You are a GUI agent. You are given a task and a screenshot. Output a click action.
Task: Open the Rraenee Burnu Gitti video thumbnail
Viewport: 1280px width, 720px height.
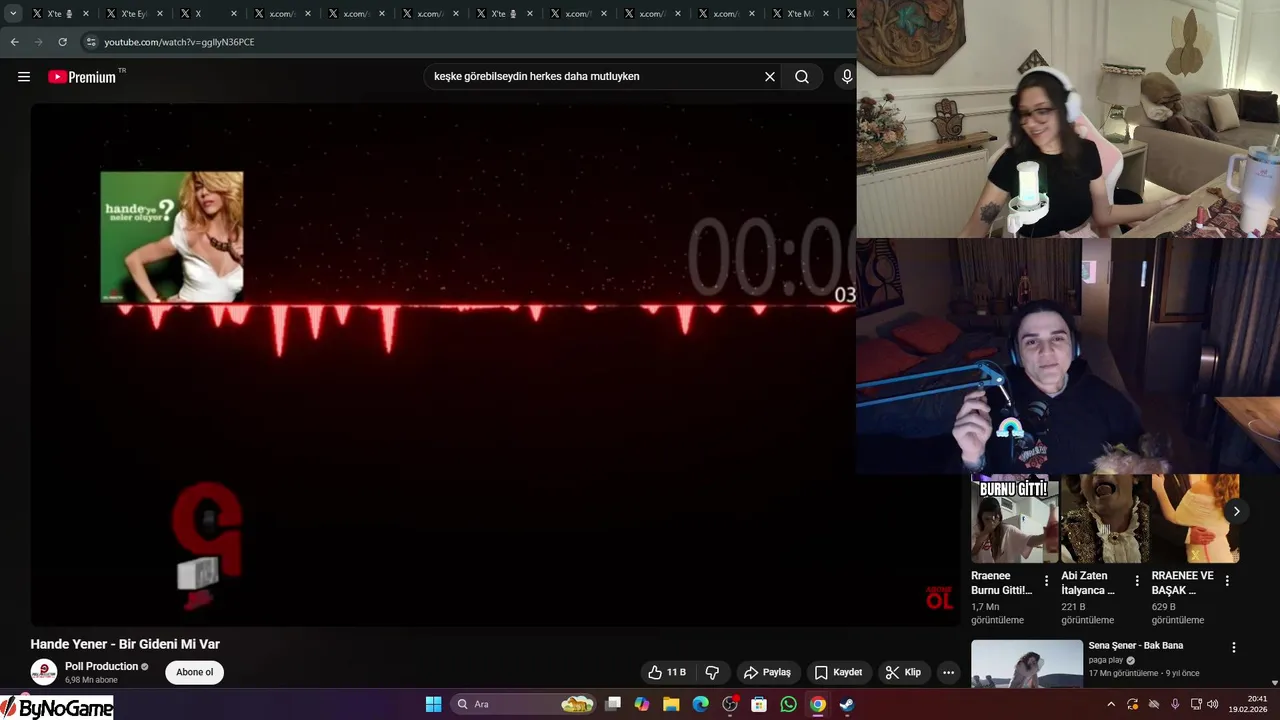tap(1015, 519)
